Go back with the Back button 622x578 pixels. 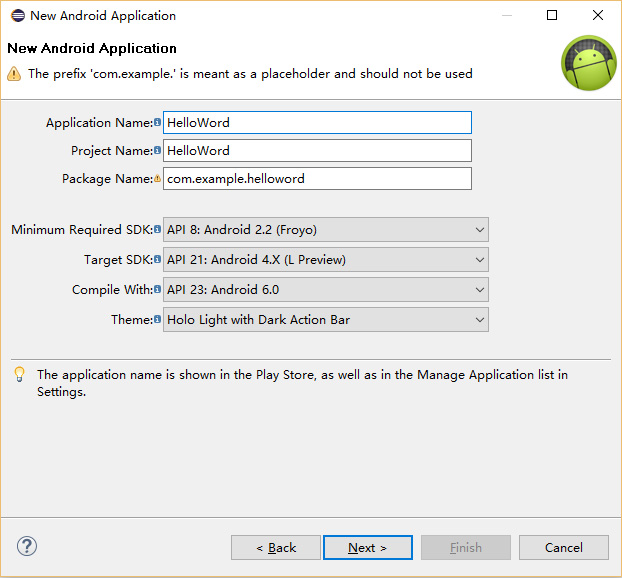[x=276, y=547]
